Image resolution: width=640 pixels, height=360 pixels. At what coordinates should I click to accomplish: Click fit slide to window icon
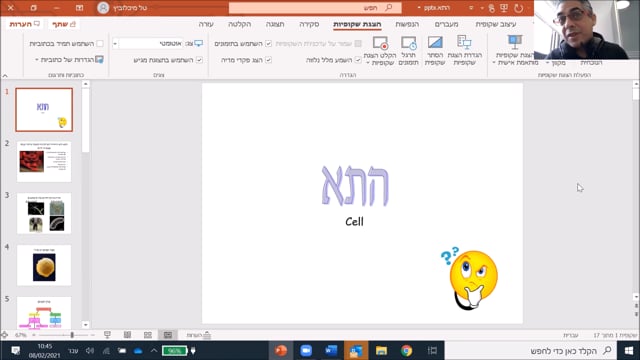coord(4,335)
